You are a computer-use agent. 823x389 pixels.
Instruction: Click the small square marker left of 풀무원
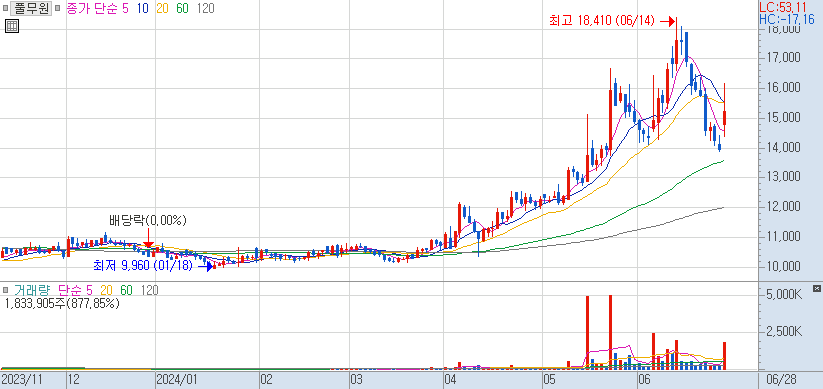4,9
